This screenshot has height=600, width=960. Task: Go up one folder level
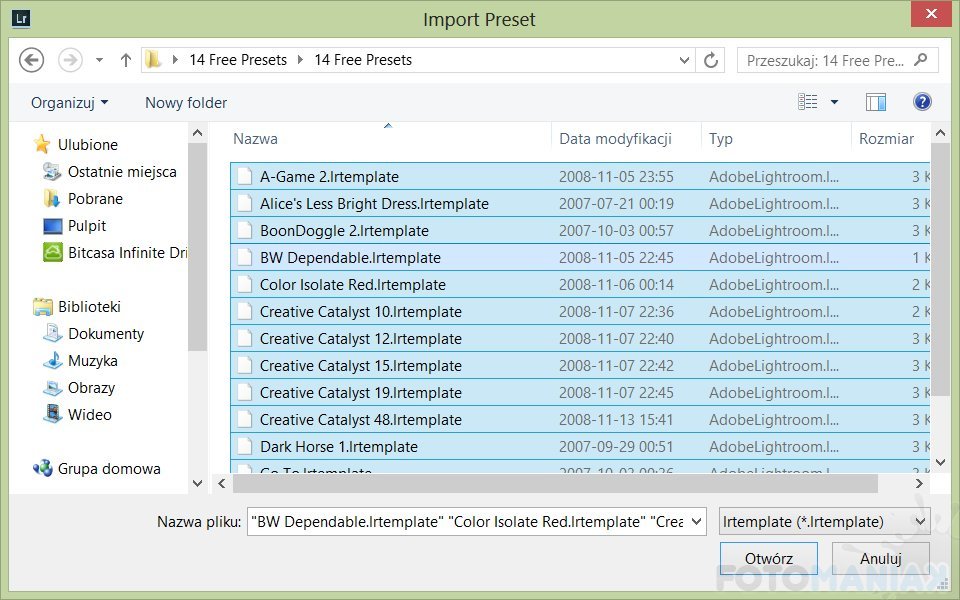coord(126,60)
